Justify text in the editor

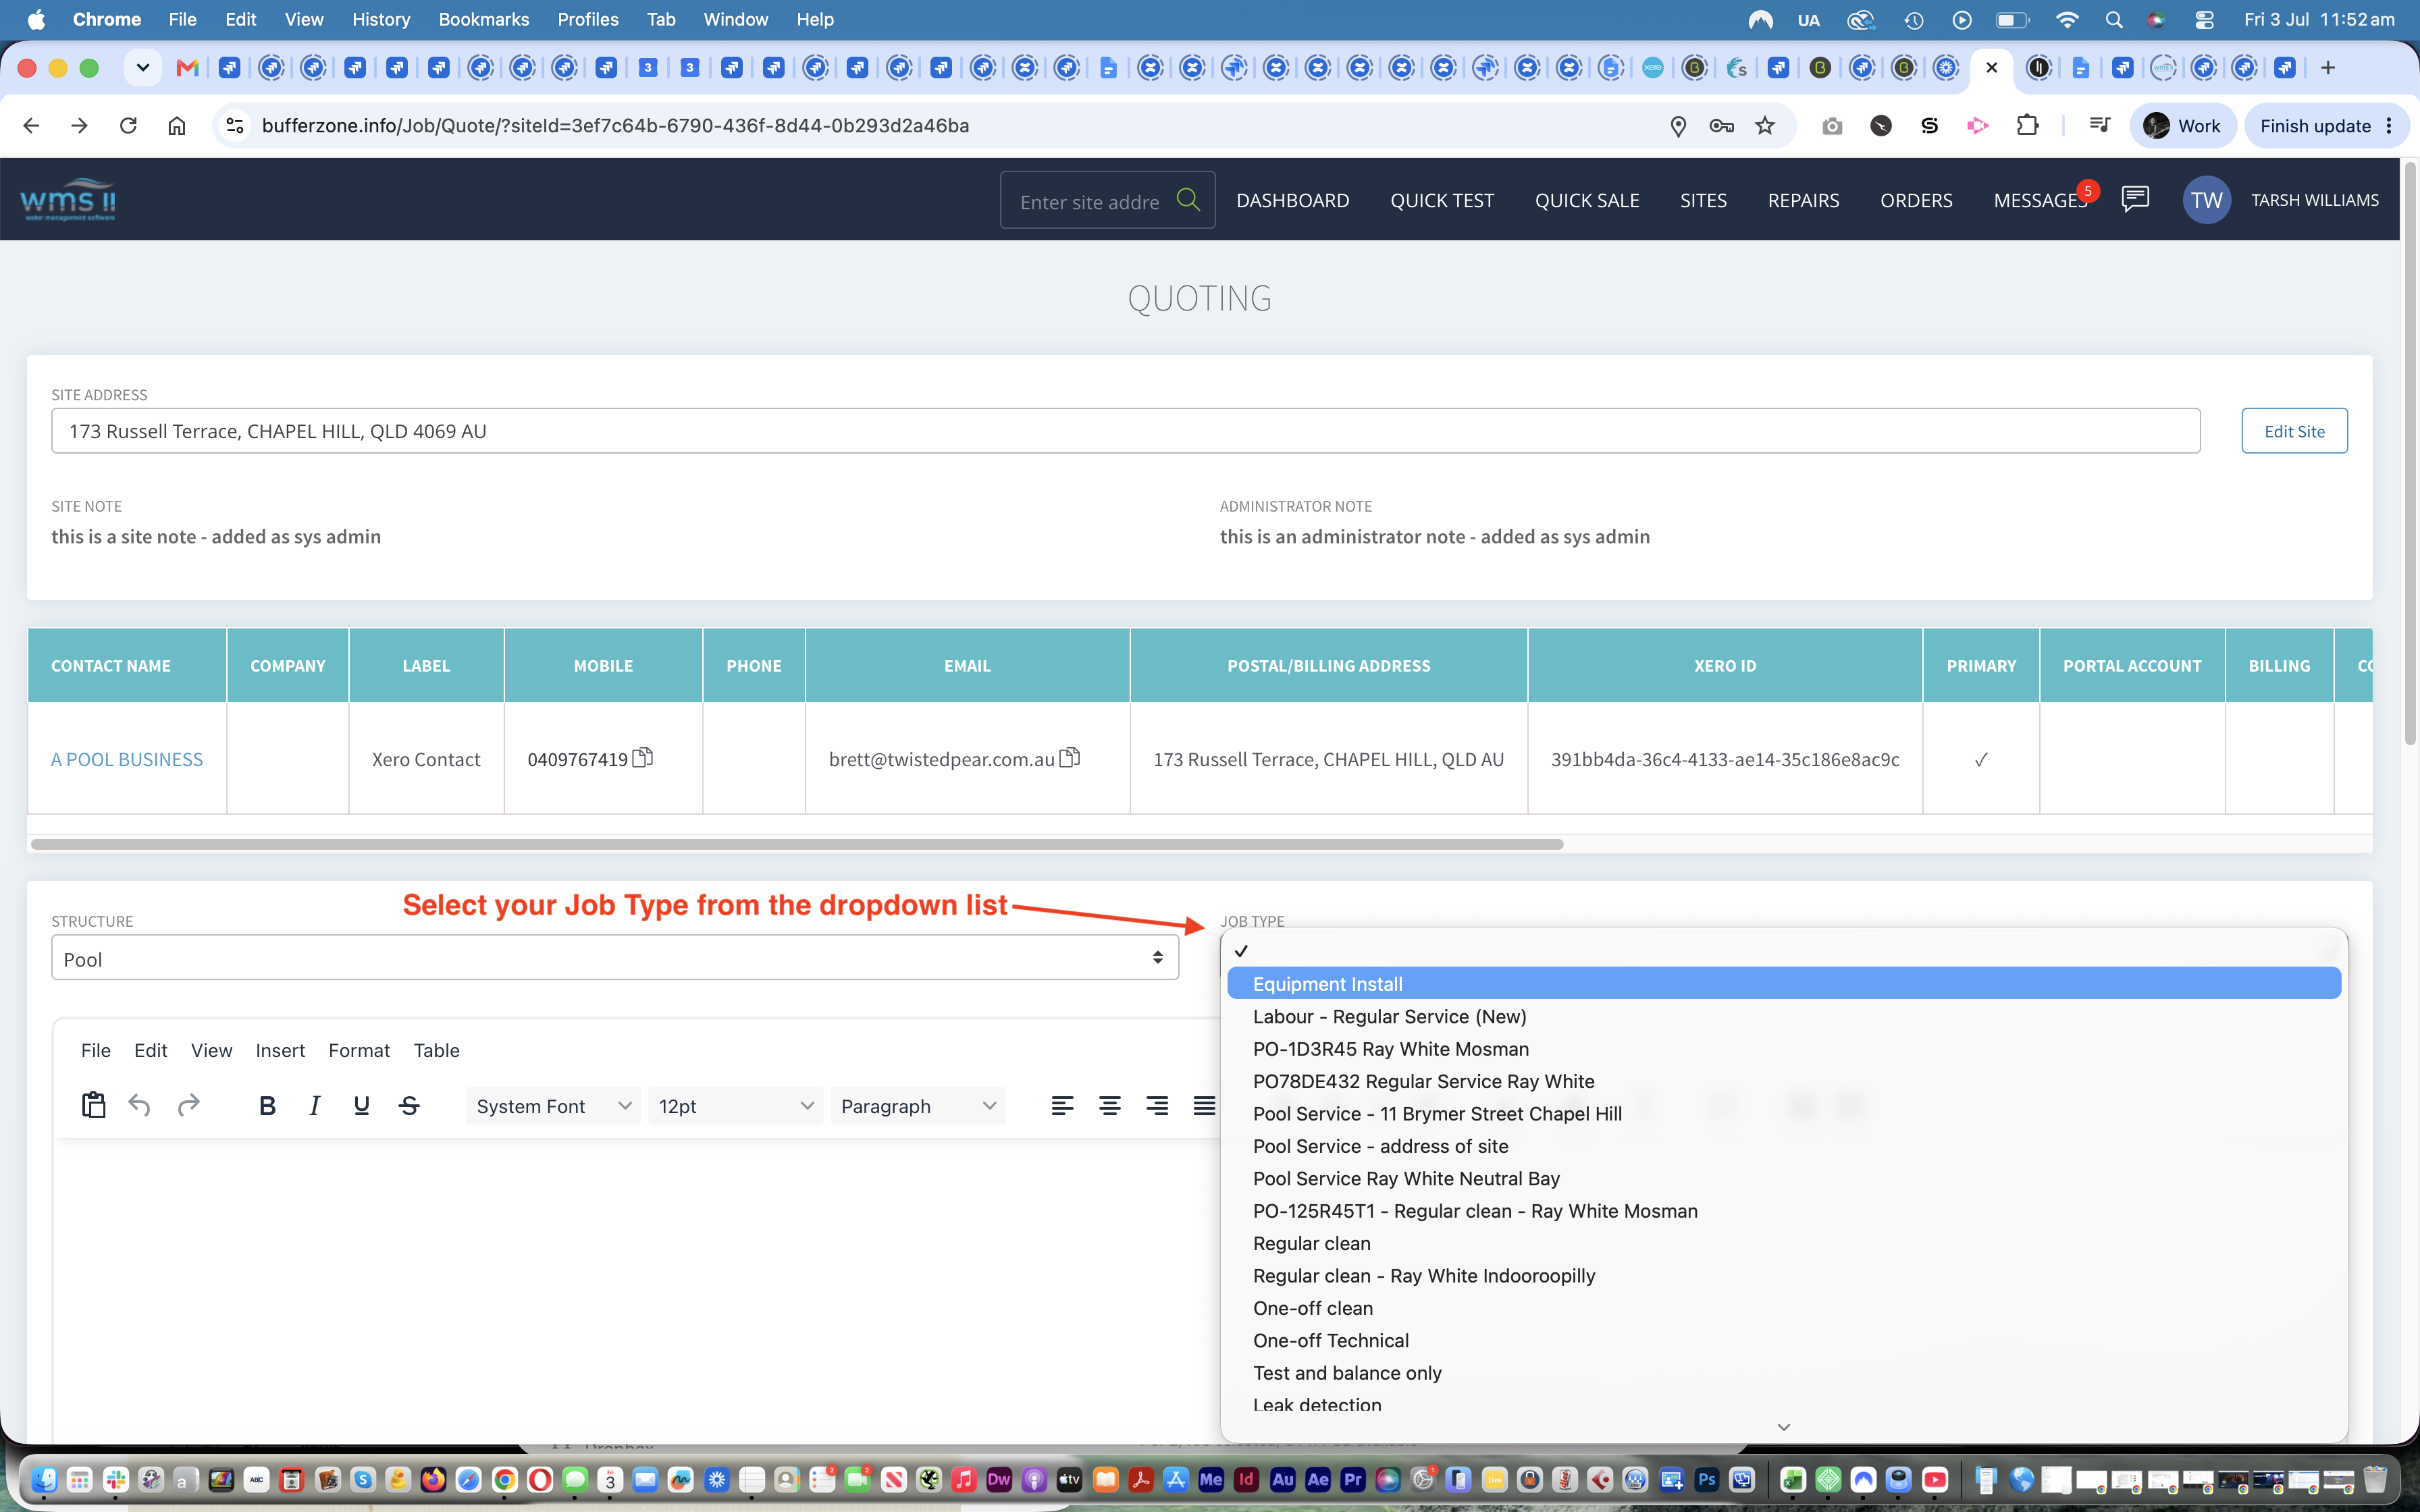pyautogui.click(x=1204, y=1106)
